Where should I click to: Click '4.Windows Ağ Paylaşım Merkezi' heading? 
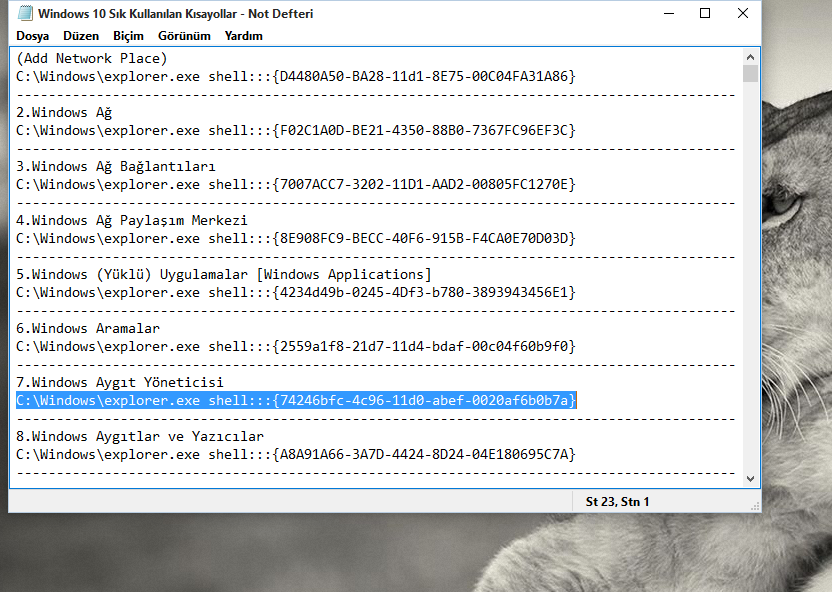(x=132, y=220)
